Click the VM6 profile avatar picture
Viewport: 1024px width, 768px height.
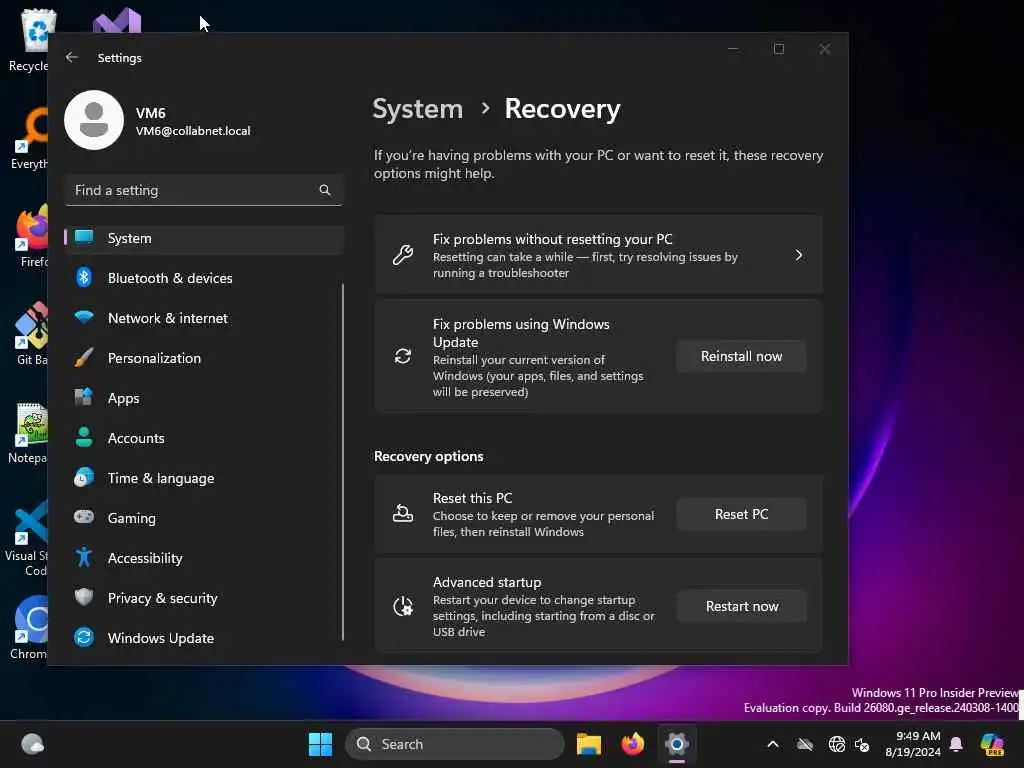(x=94, y=120)
